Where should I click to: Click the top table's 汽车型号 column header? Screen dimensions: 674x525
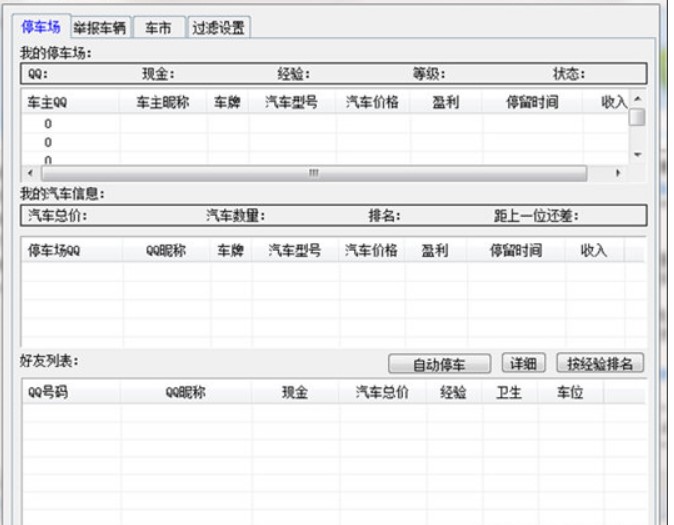[x=291, y=102]
